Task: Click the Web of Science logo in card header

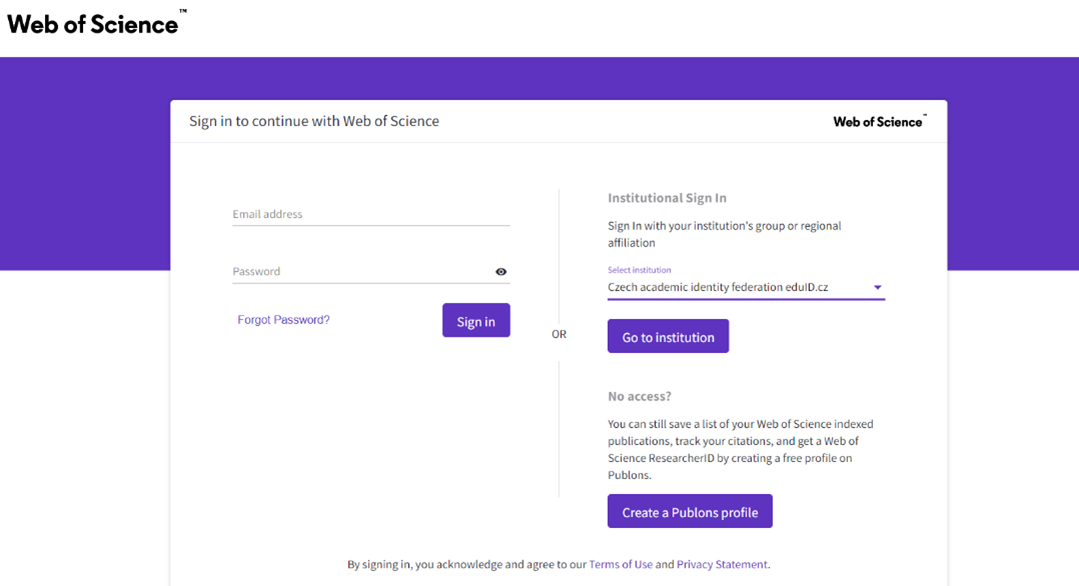Action: coord(879,122)
